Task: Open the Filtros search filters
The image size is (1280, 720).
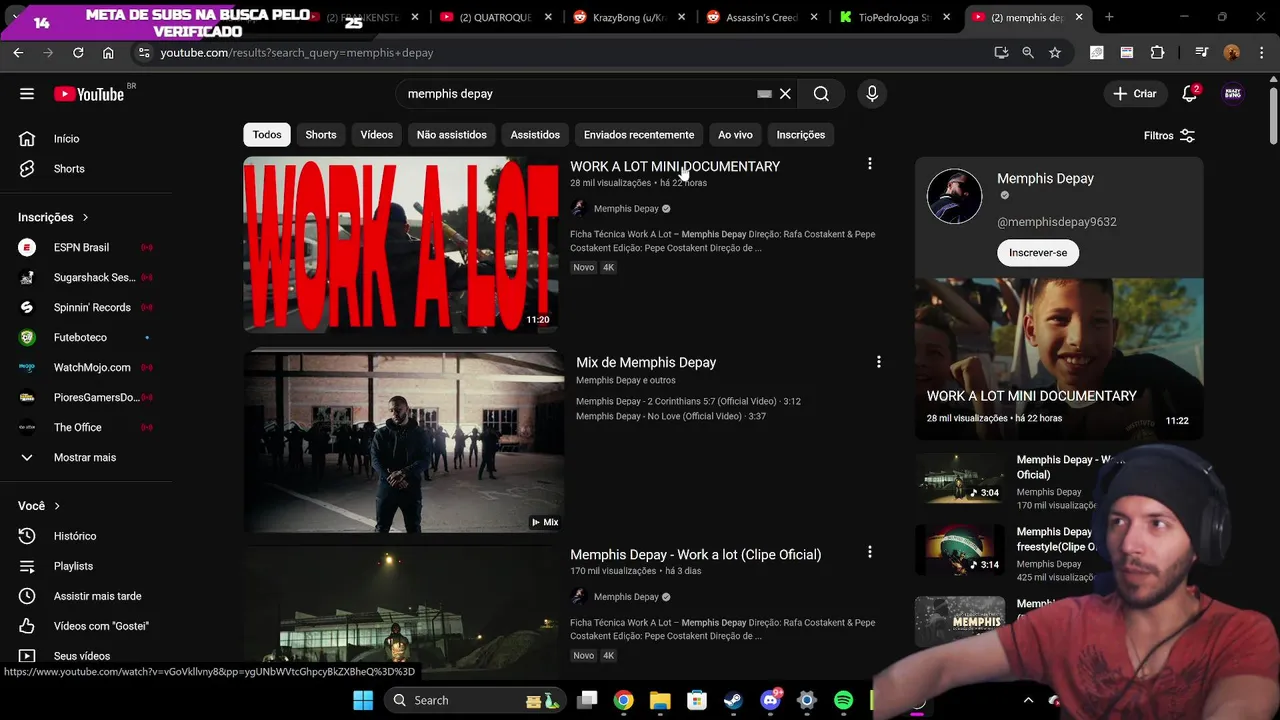Action: click(x=1169, y=136)
